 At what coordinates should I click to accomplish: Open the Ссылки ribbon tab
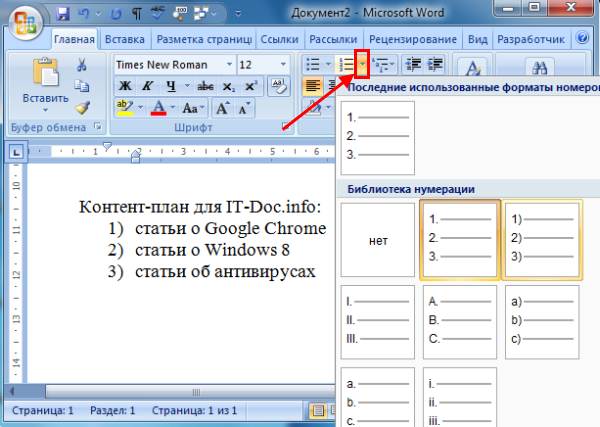[x=277, y=38]
